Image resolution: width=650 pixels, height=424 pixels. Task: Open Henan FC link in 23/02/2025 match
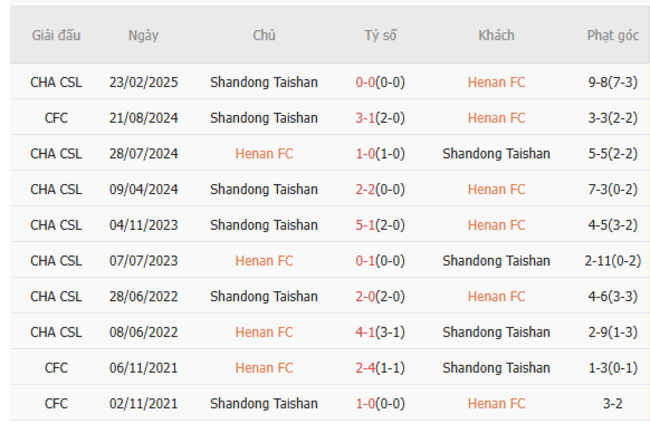click(496, 82)
